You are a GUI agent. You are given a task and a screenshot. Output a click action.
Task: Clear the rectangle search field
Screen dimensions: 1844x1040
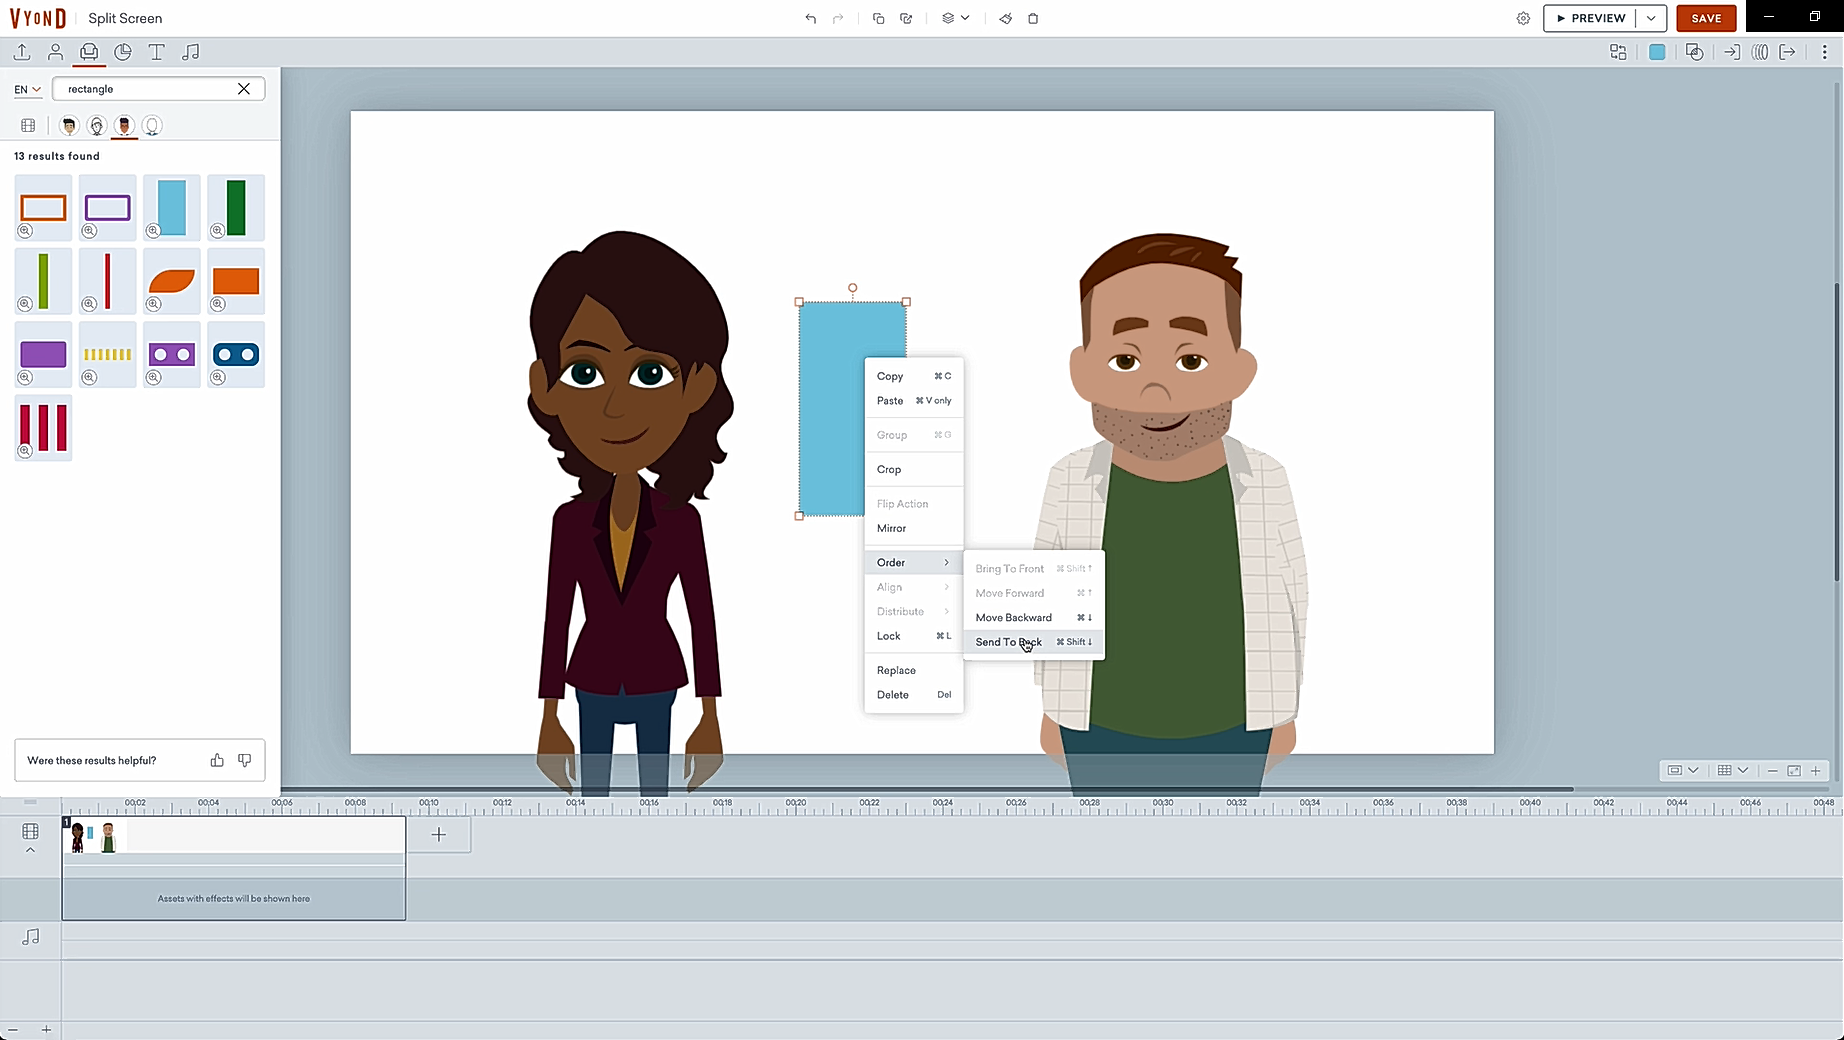244,89
